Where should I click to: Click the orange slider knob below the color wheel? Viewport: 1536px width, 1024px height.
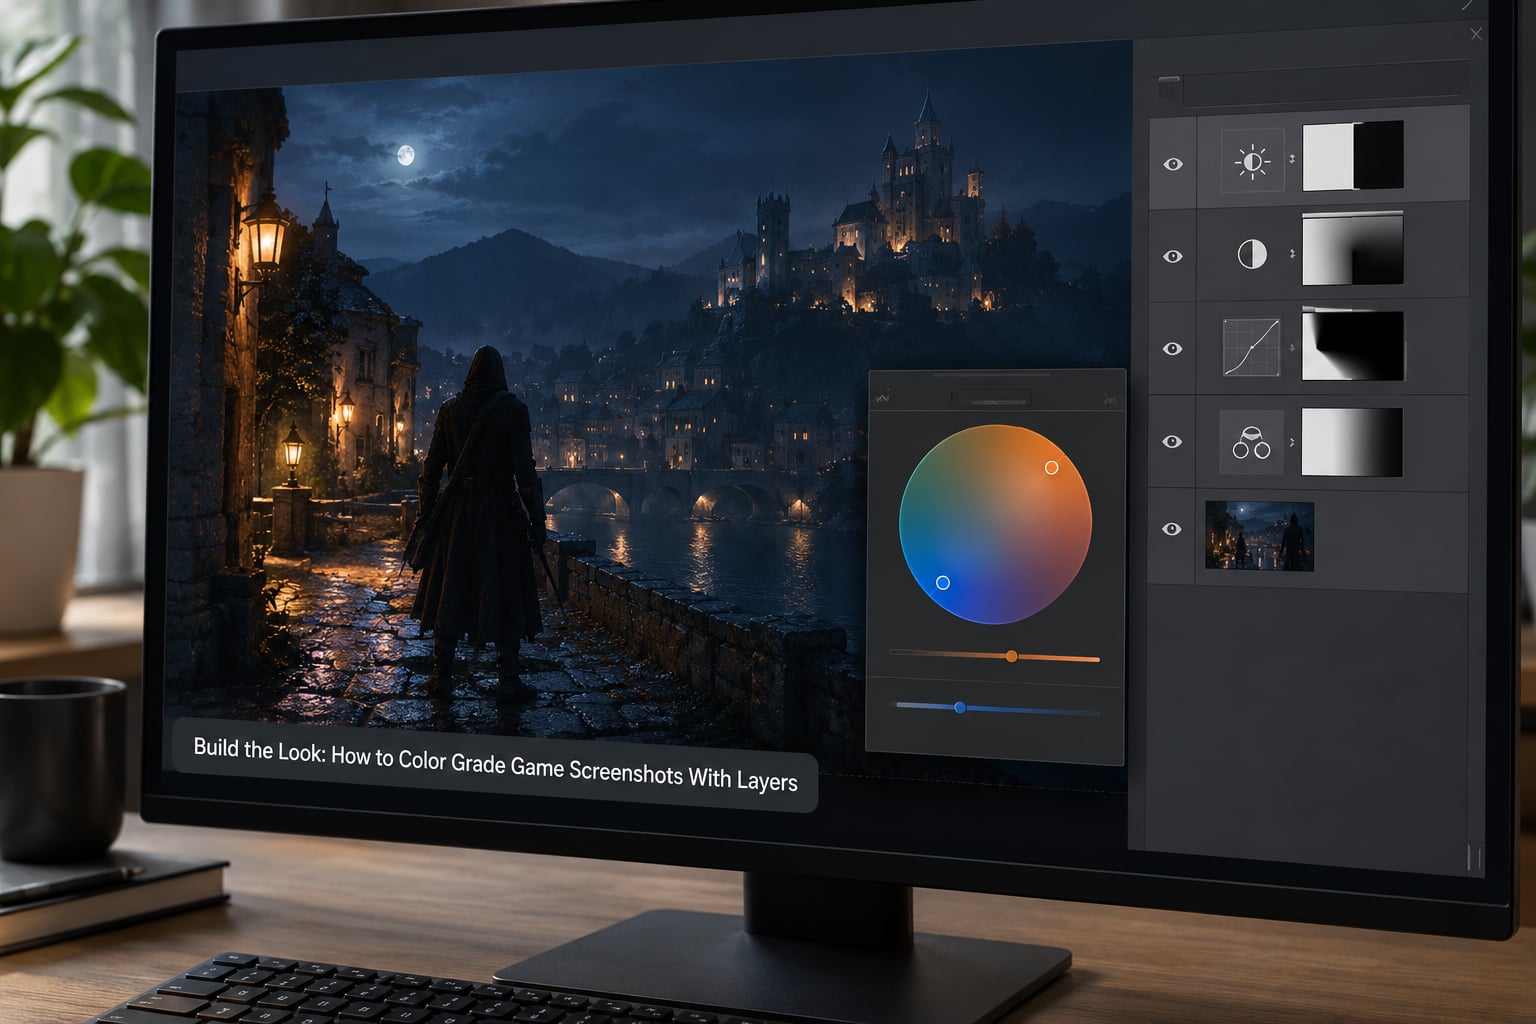point(1012,656)
